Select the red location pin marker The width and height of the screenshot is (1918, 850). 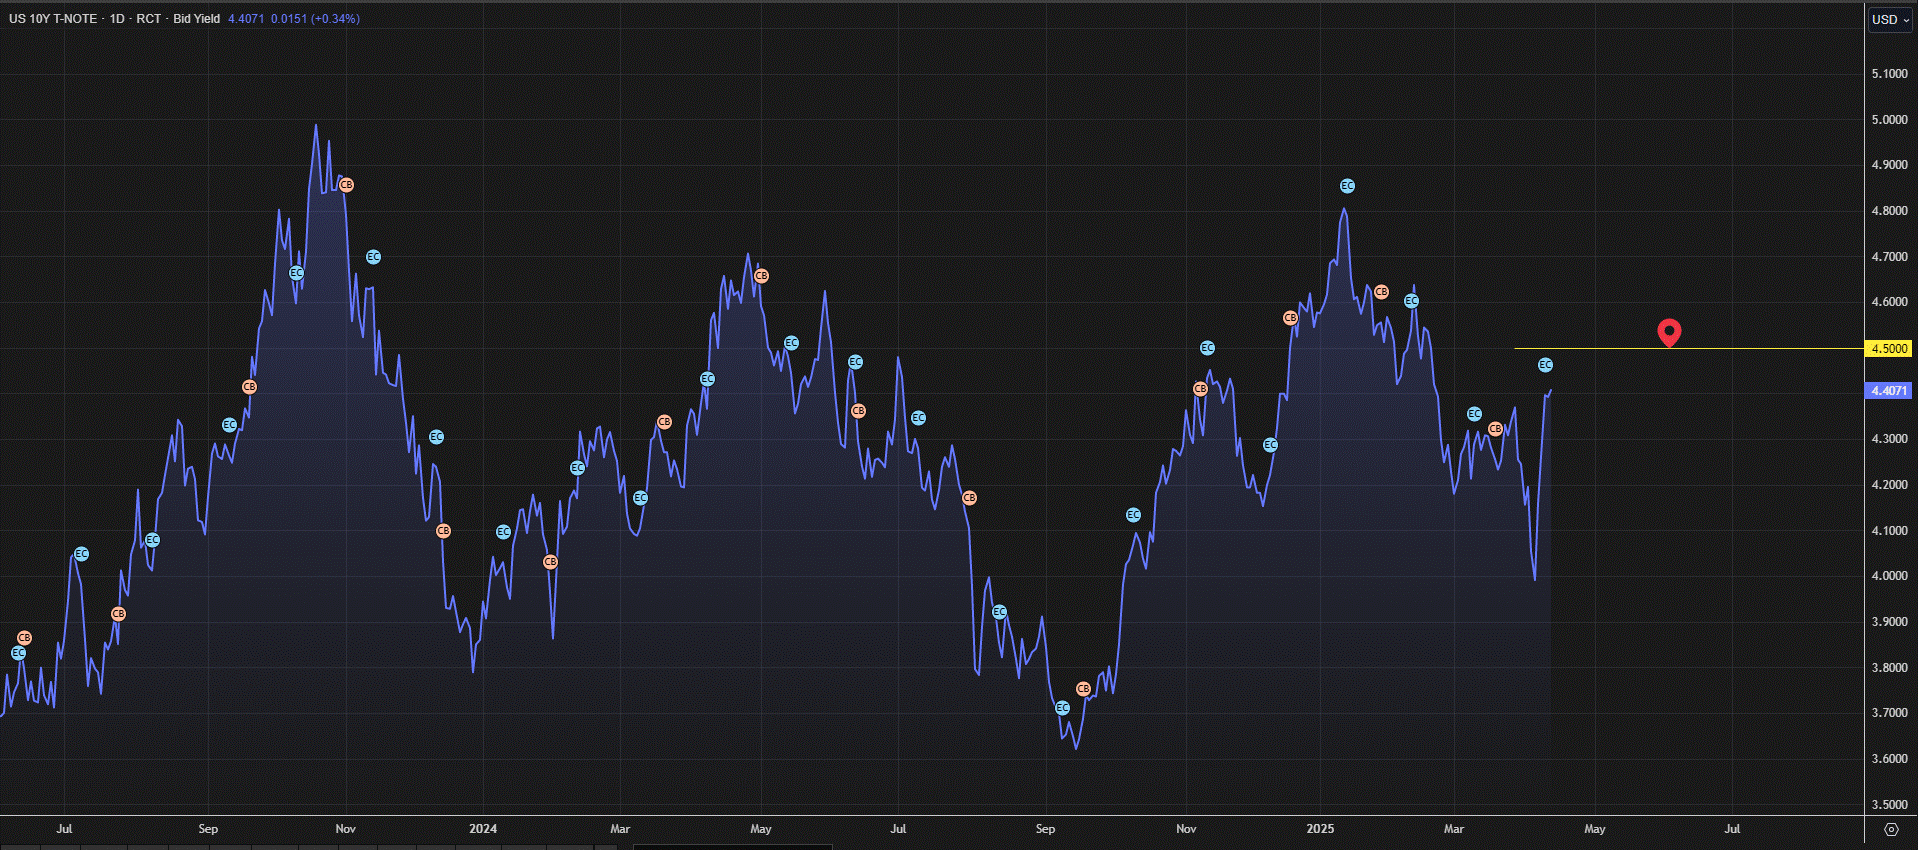1669,332
